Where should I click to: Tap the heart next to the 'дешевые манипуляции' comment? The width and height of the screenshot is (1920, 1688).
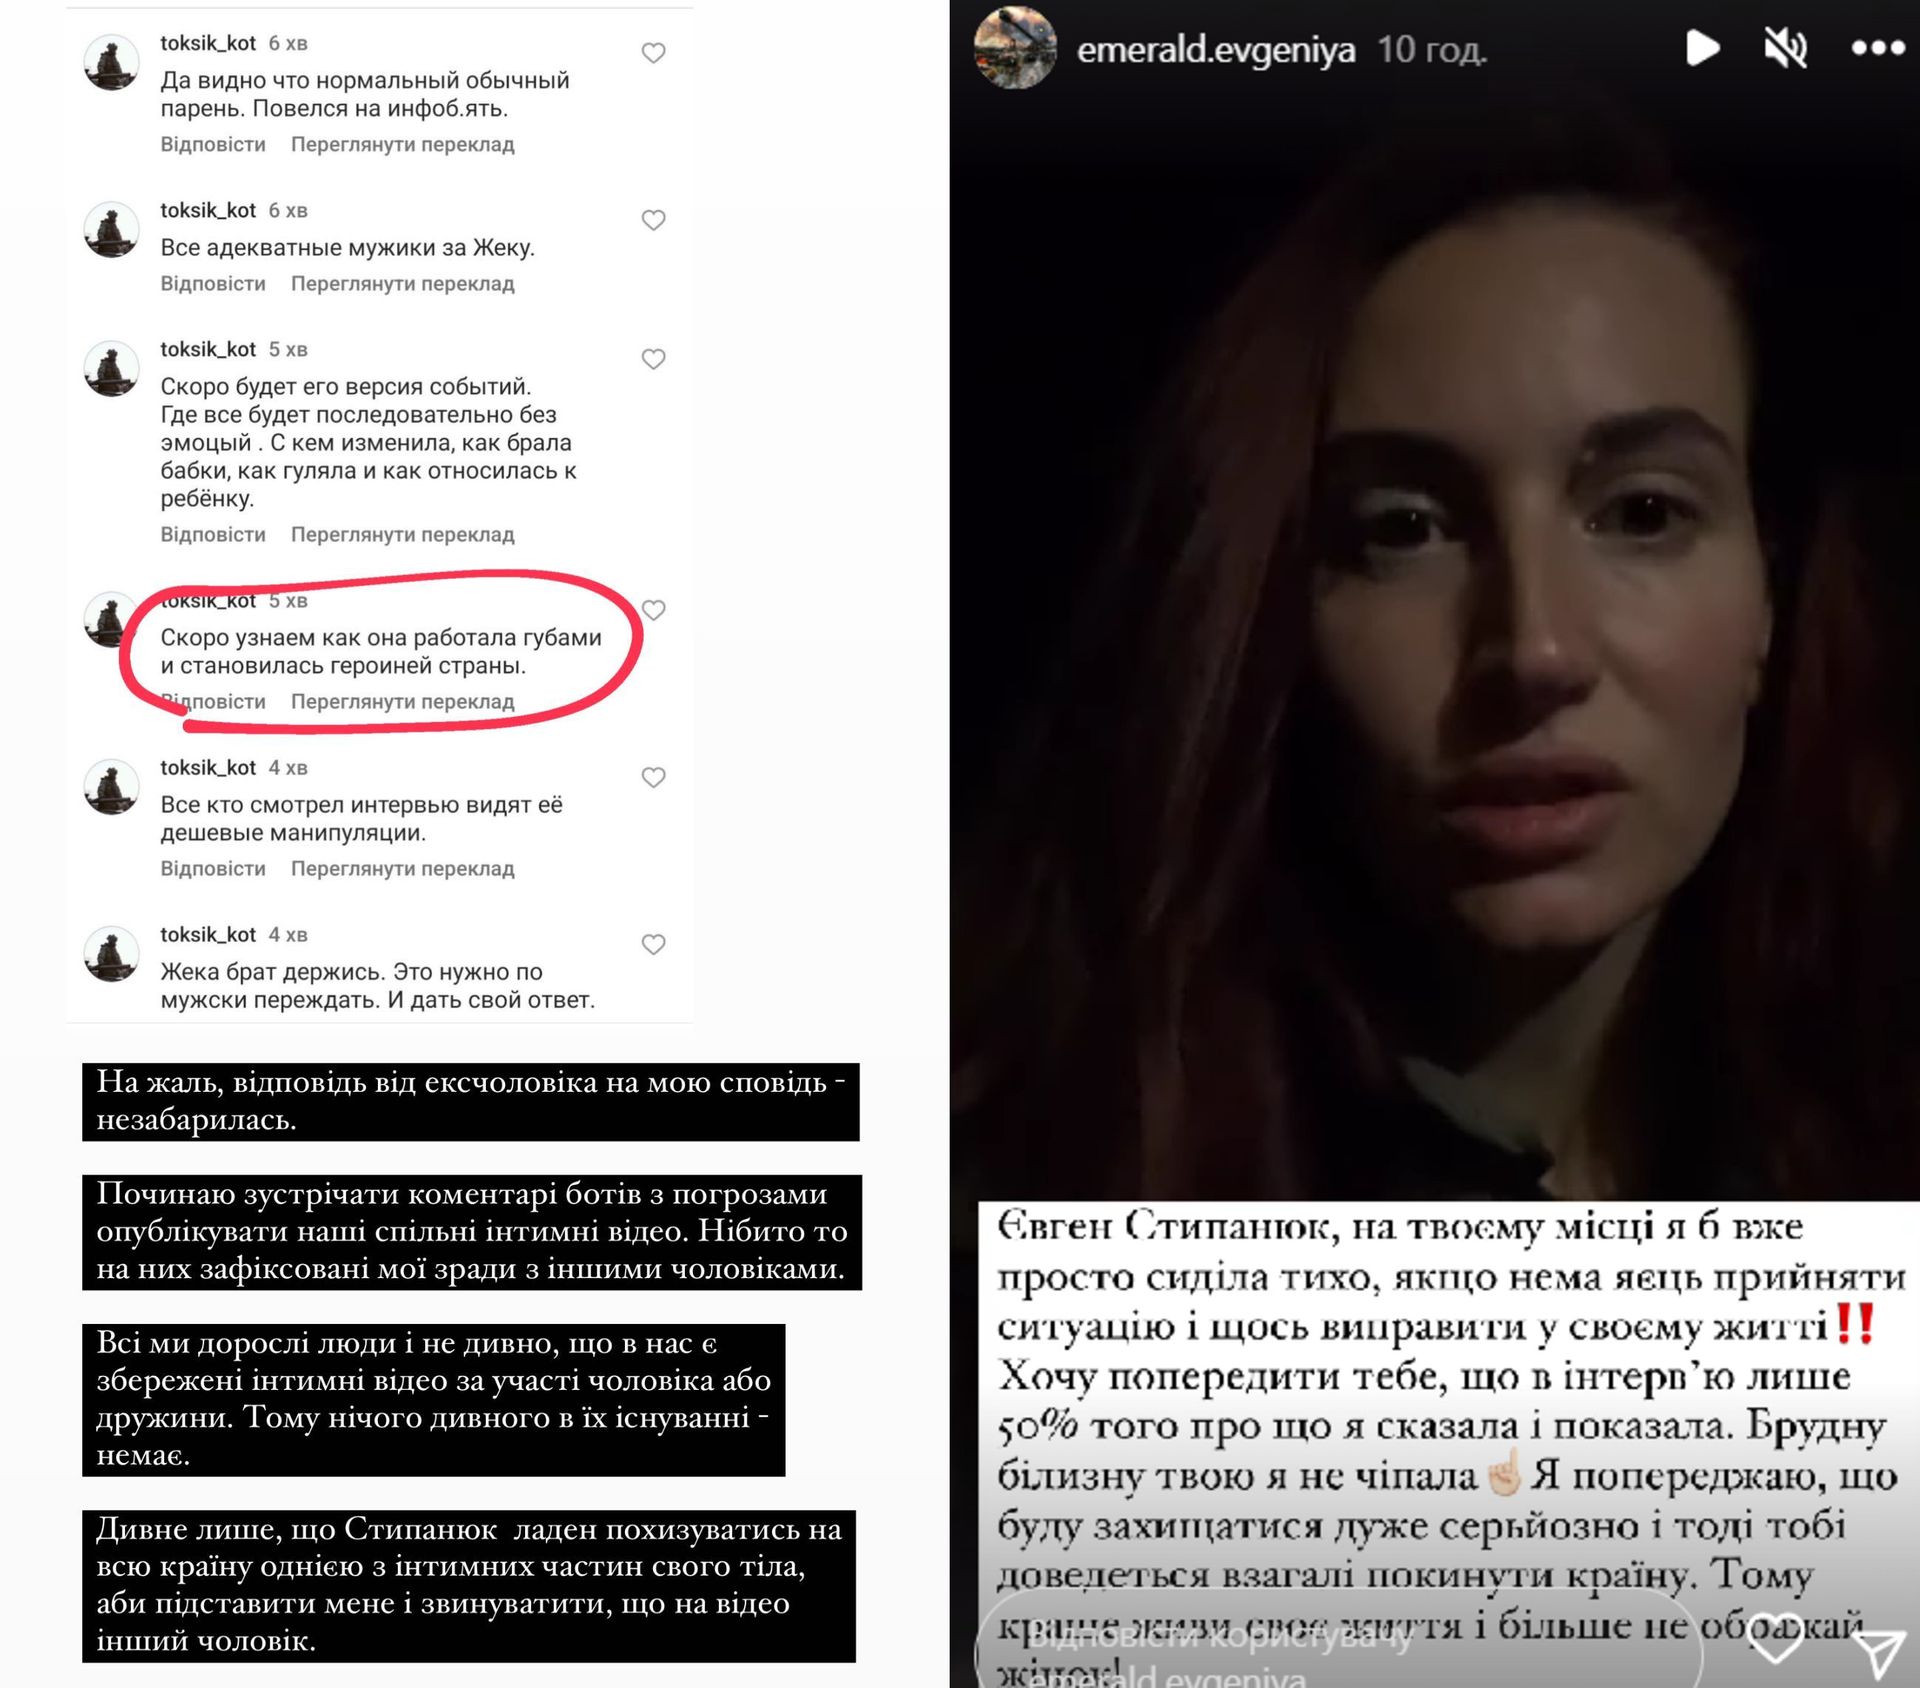653,777
